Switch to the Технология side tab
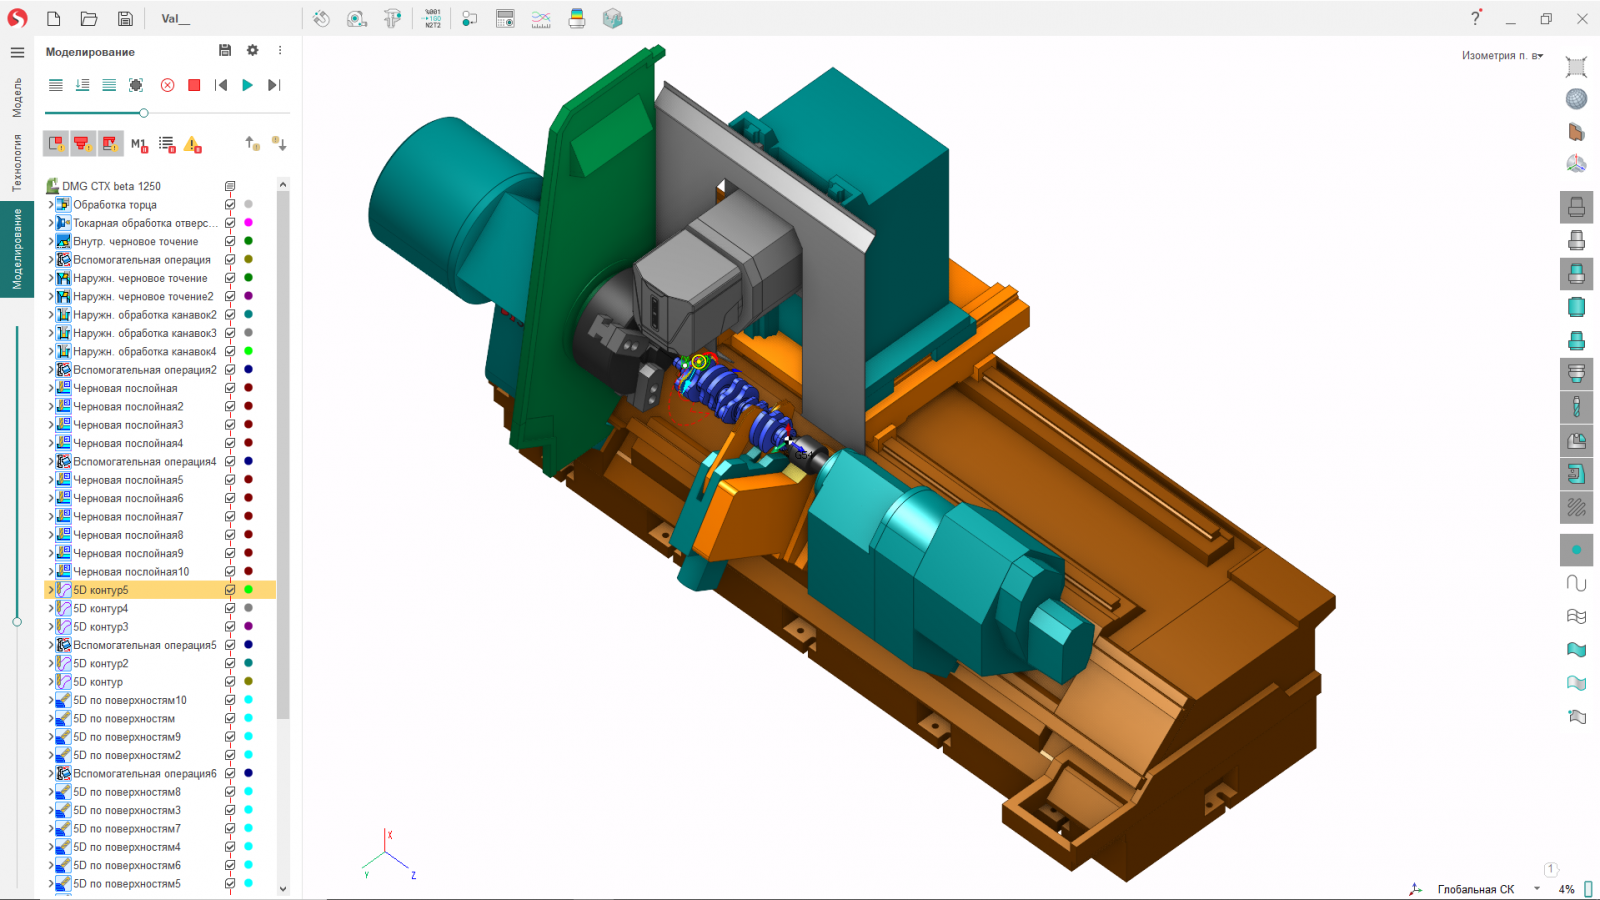 (17, 162)
